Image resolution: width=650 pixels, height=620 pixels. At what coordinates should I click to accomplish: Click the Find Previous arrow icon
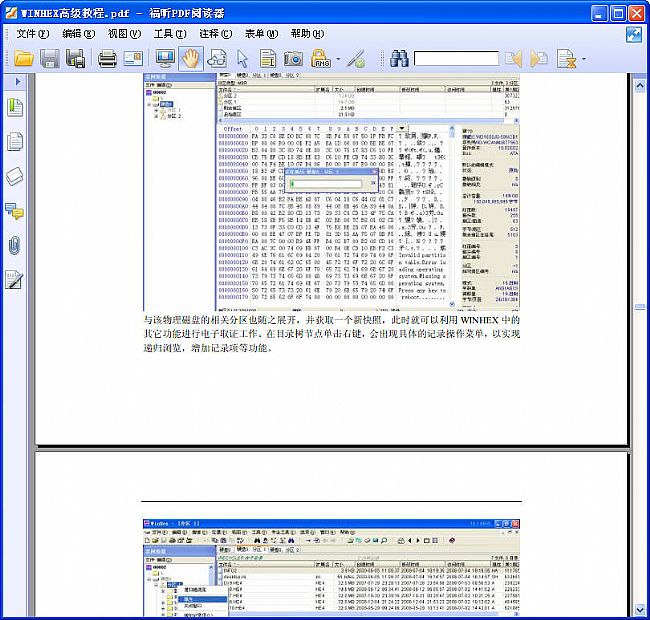coord(513,58)
